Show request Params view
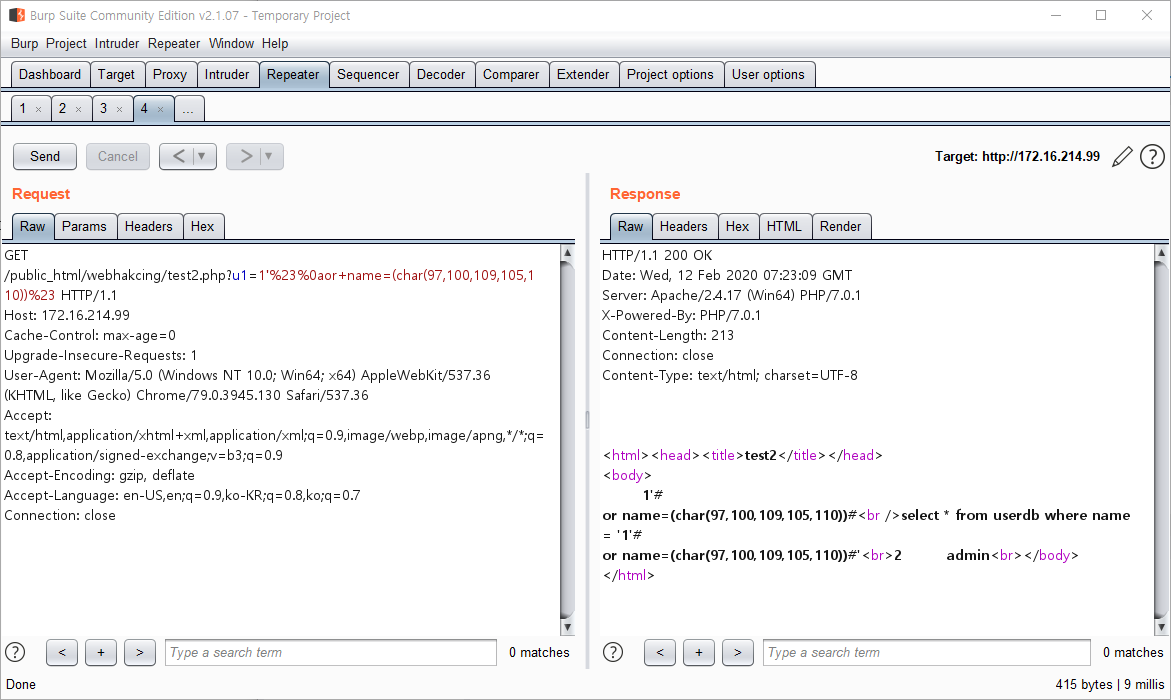The width and height of the screenshot is (1171, 700). coord(84,226)
